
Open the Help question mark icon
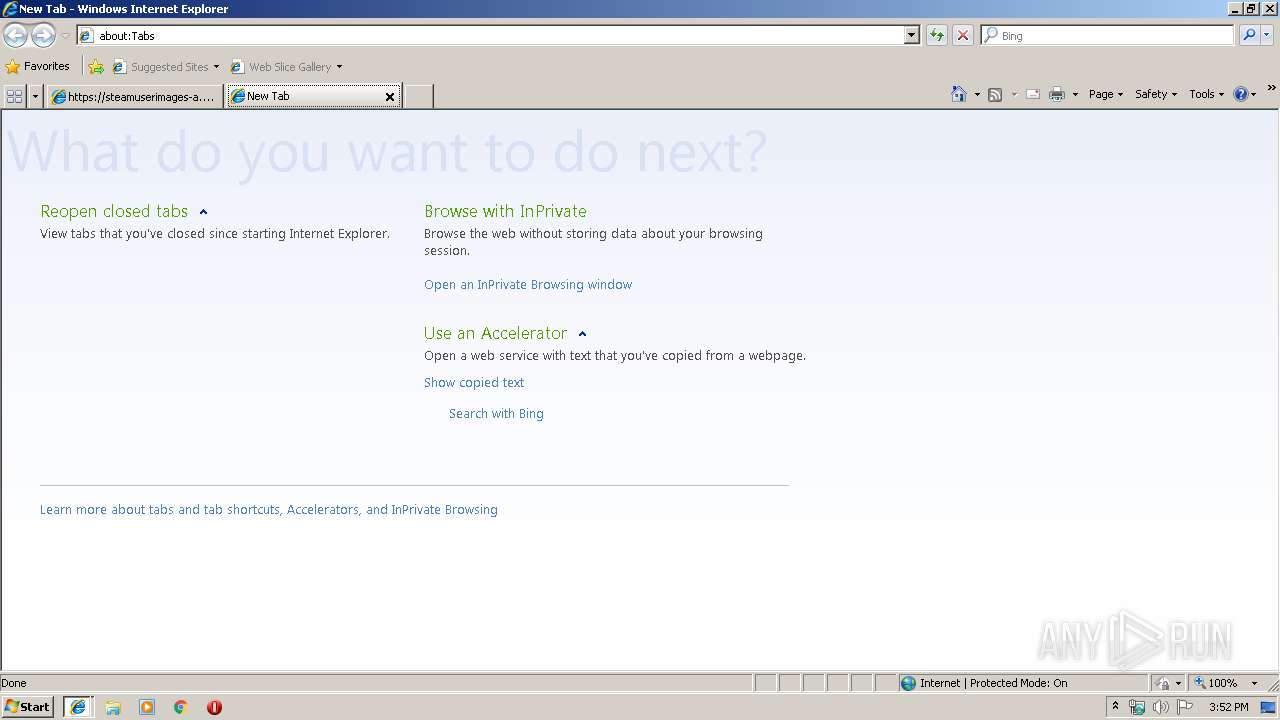(1241, 94)
